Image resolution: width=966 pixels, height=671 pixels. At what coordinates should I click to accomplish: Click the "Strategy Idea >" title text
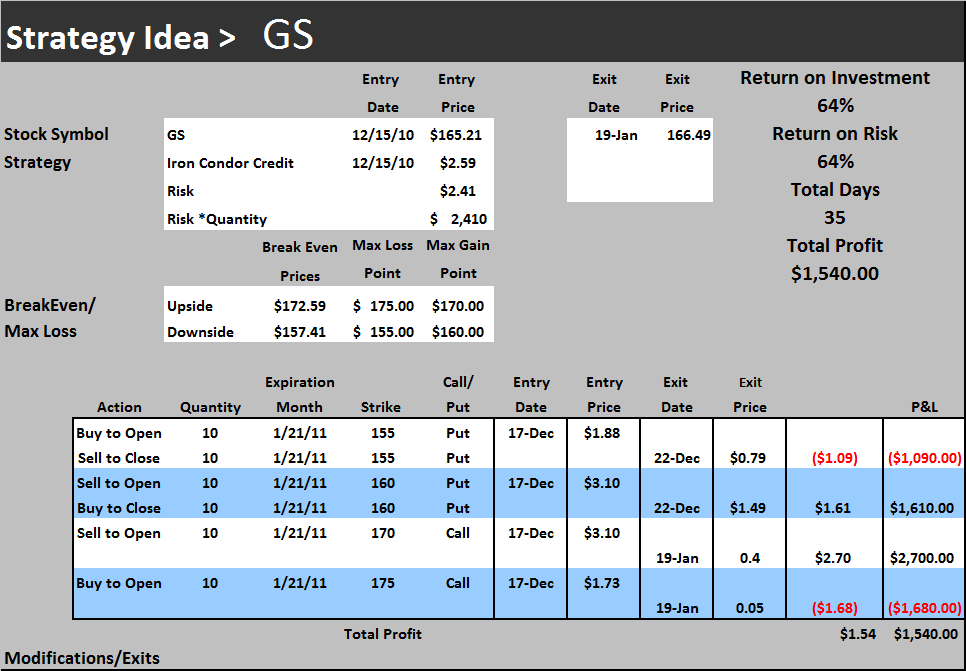click(x=121, y=38)
